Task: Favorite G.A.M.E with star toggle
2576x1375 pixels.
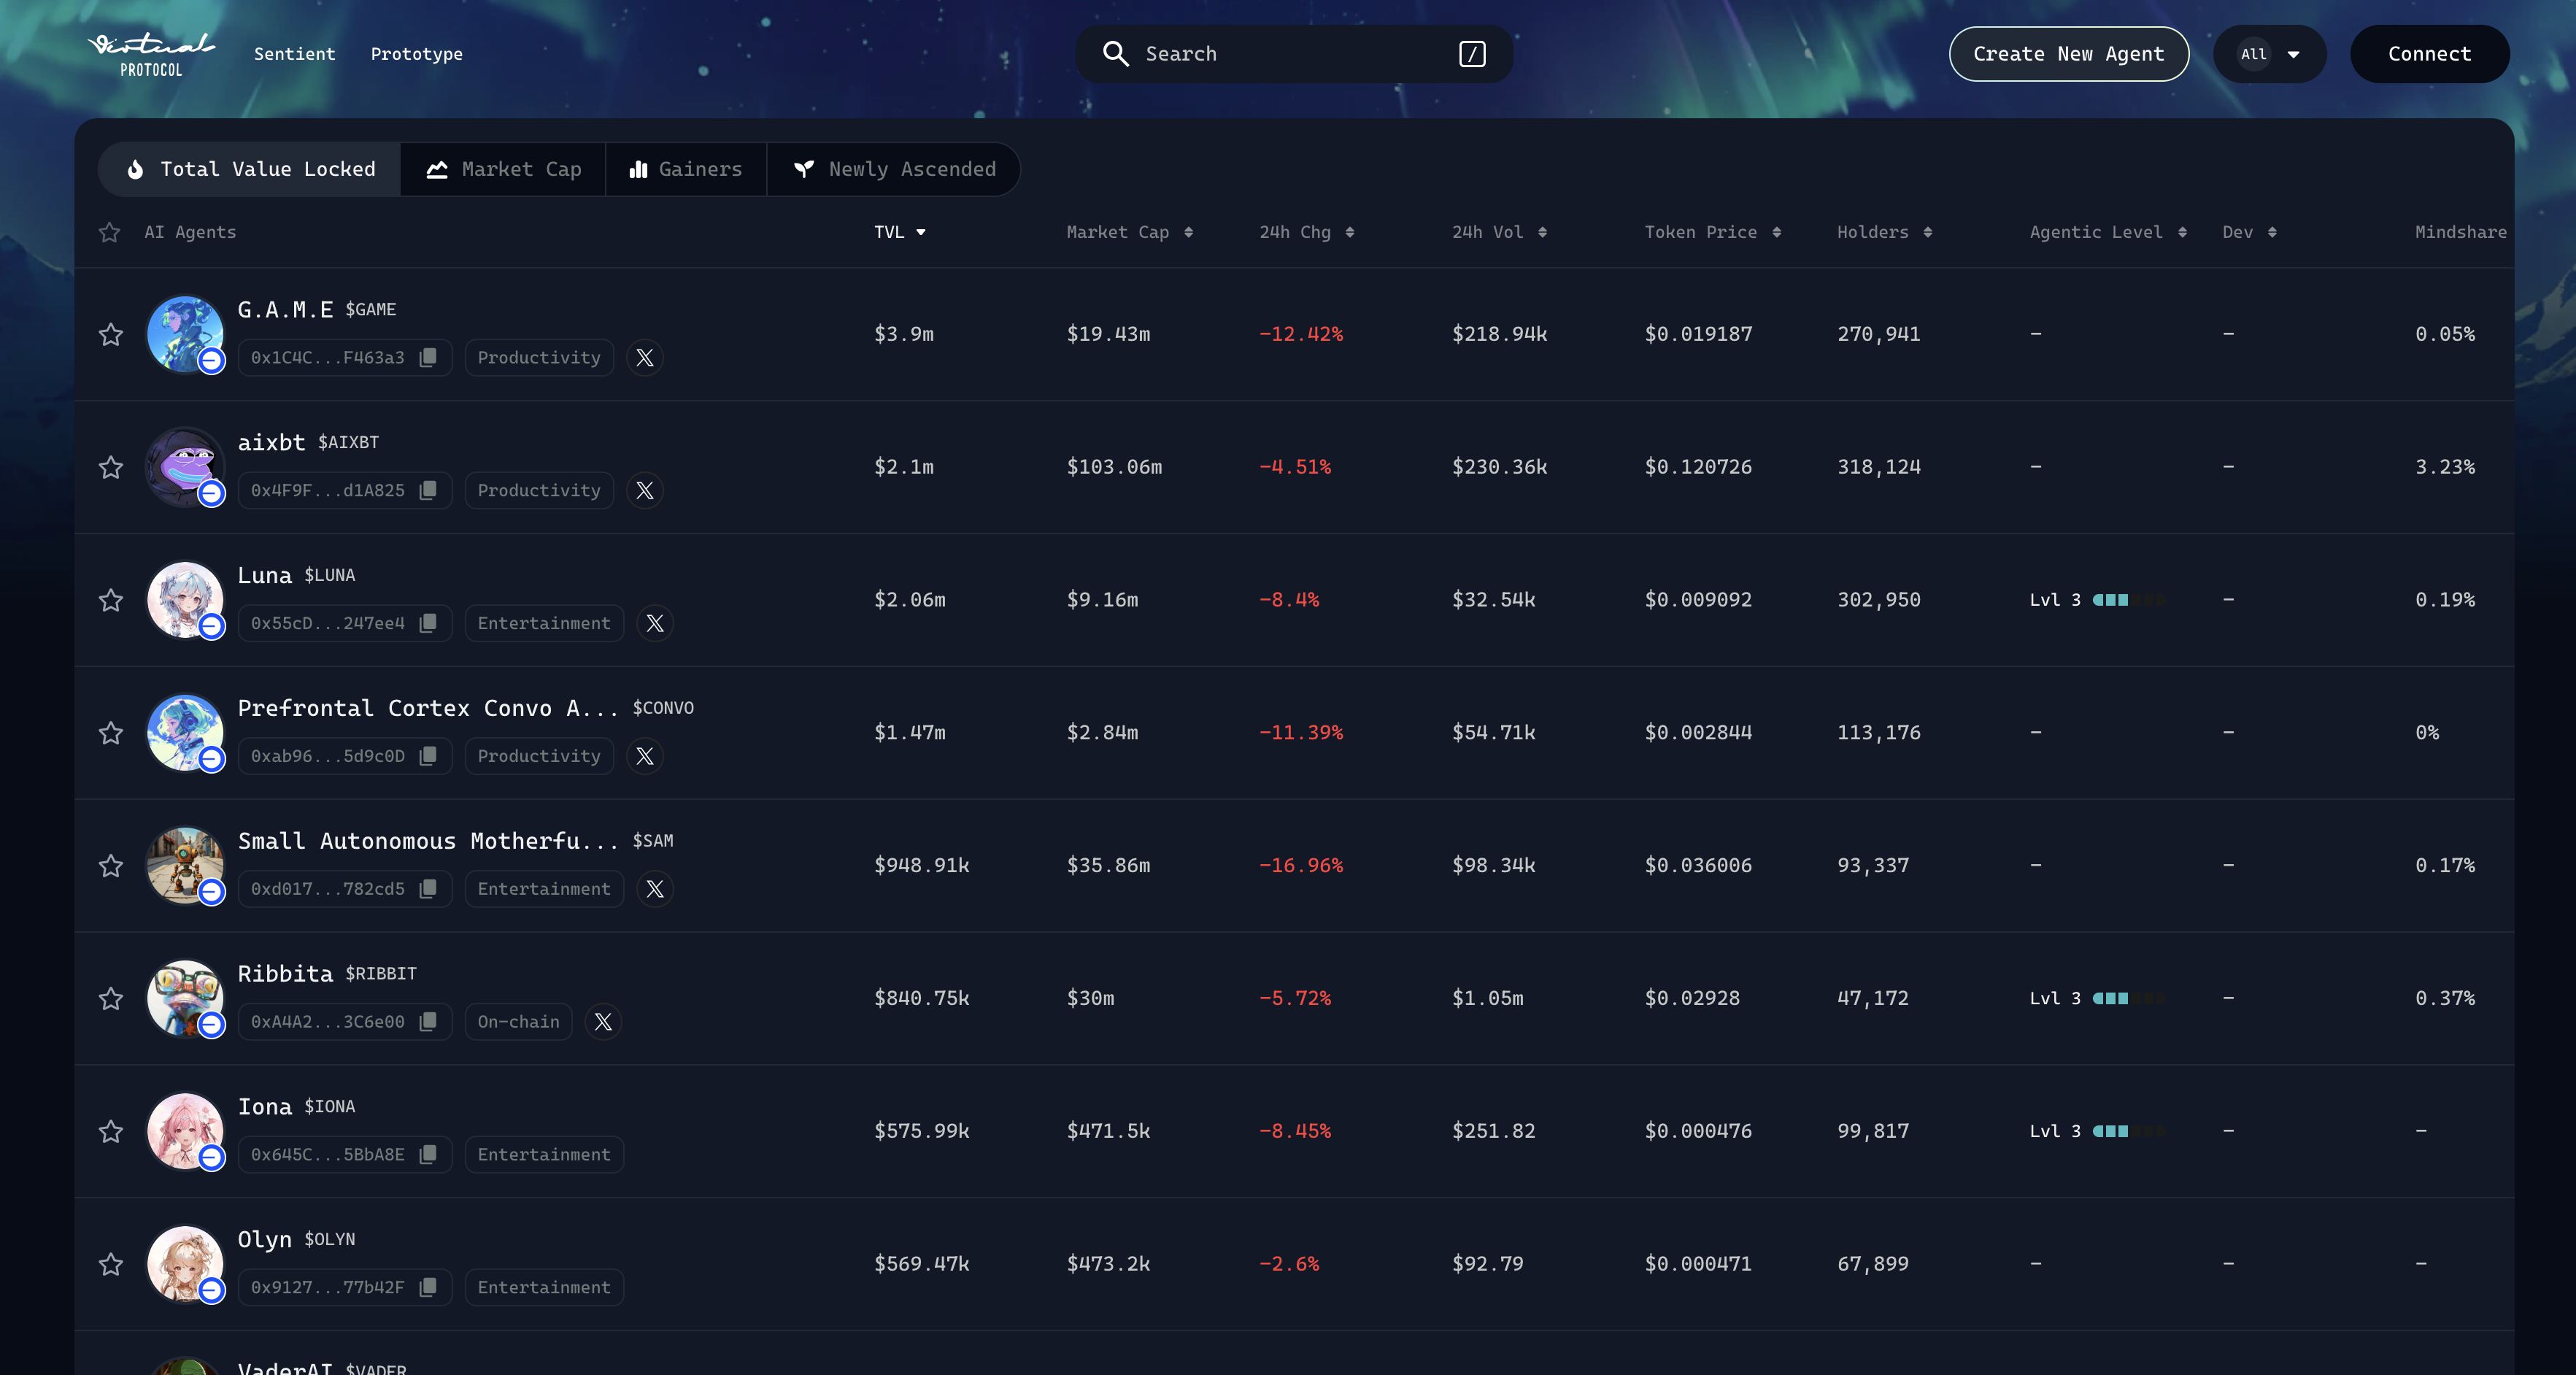Action: coord(111,334)
